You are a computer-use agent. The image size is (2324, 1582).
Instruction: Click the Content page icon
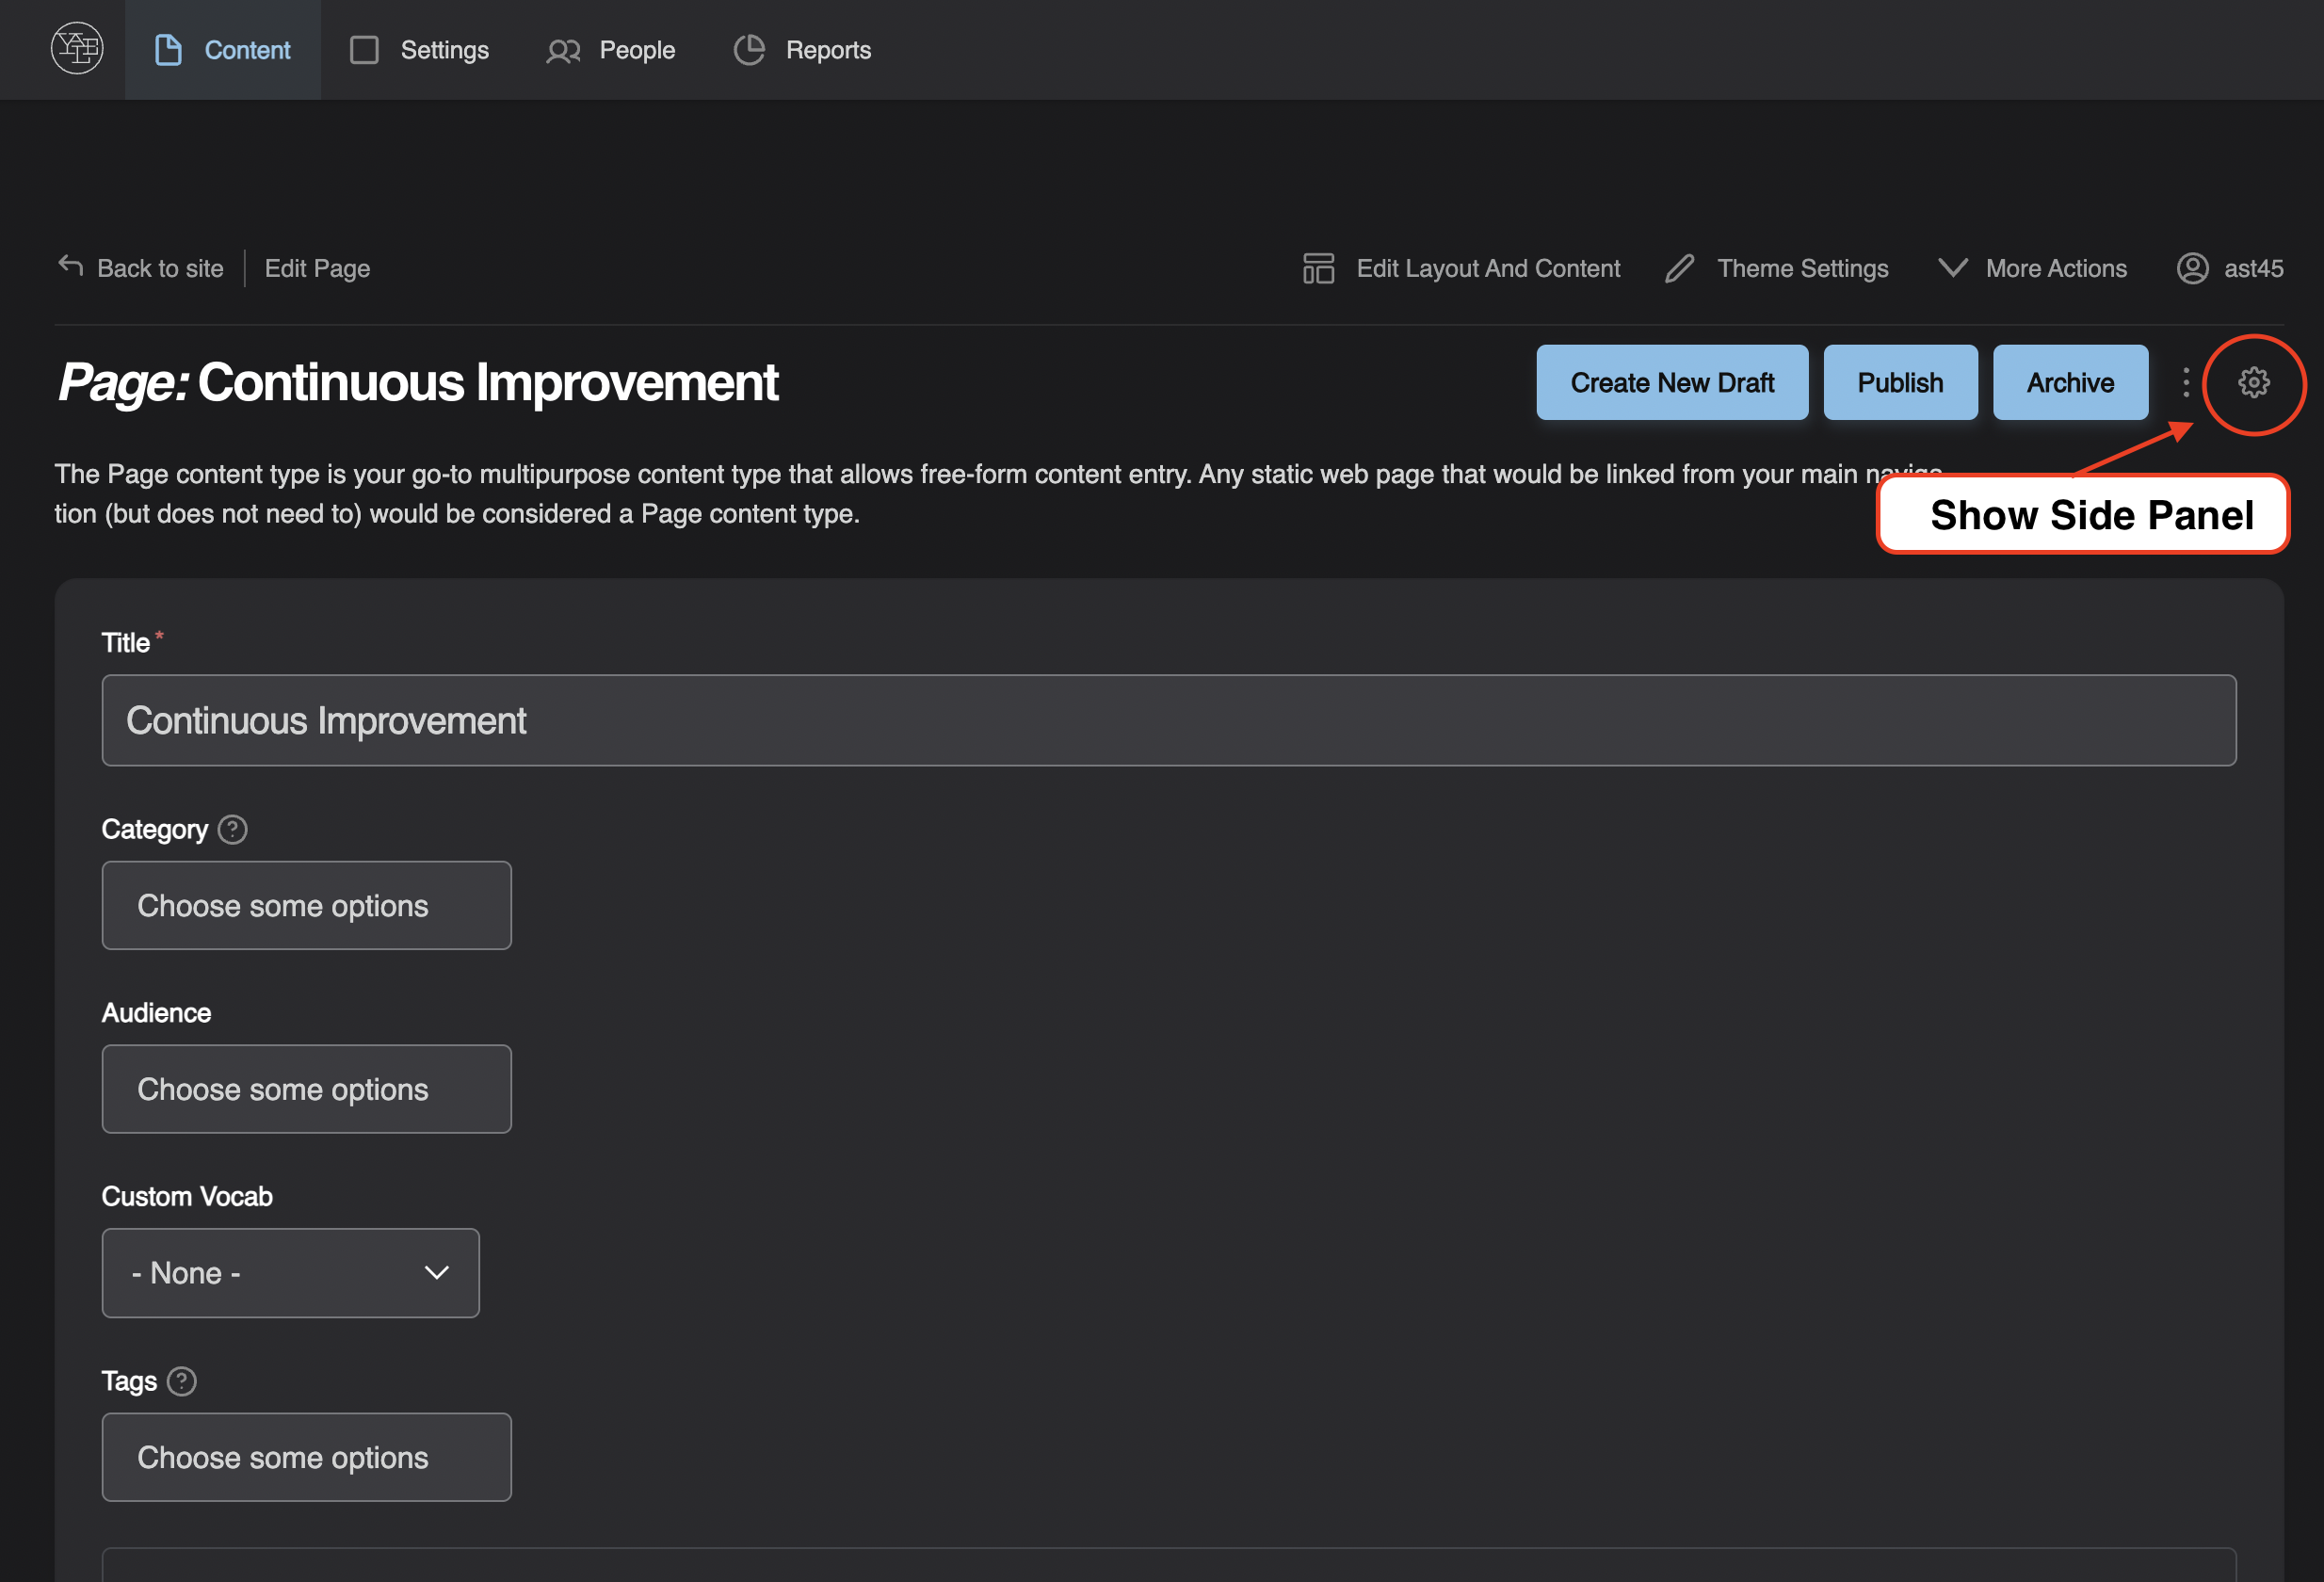click(168, 50)
